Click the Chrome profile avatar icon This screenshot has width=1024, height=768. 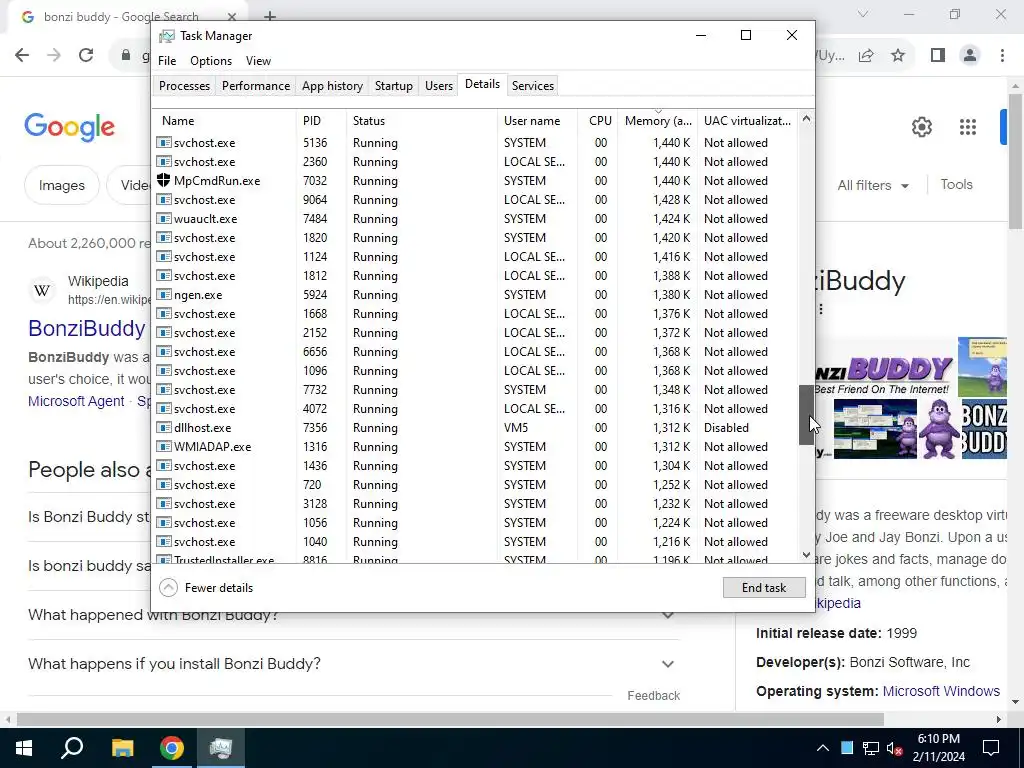970,56
